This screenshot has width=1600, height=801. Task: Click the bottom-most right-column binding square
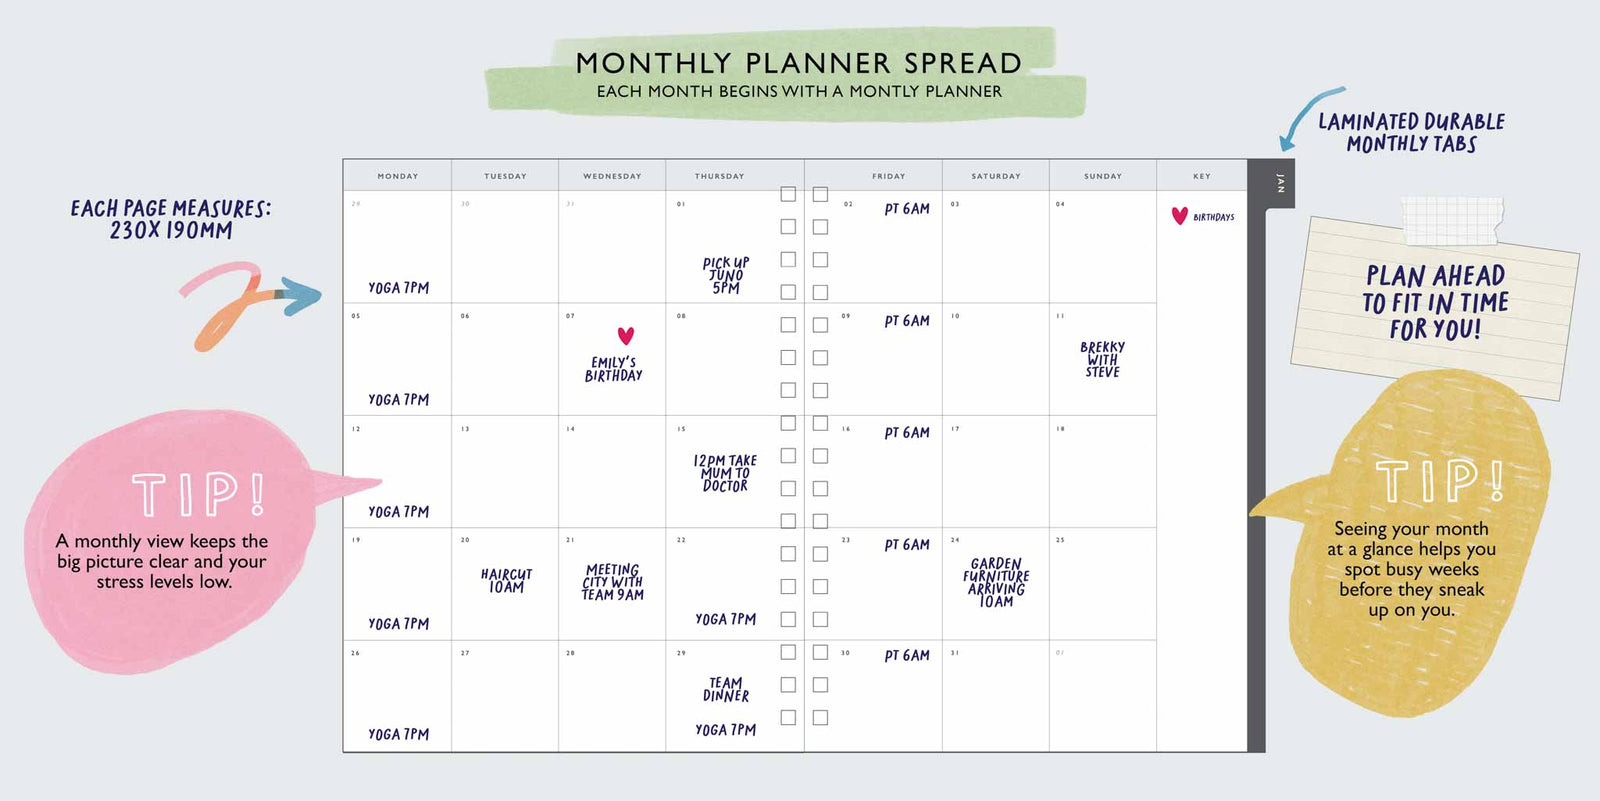820,717
